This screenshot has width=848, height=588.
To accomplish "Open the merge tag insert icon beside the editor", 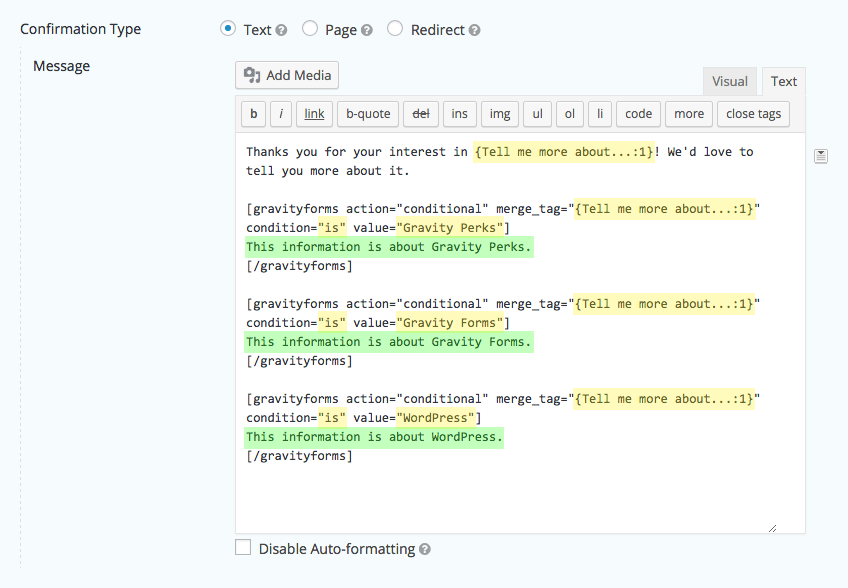I will (821, 155).
